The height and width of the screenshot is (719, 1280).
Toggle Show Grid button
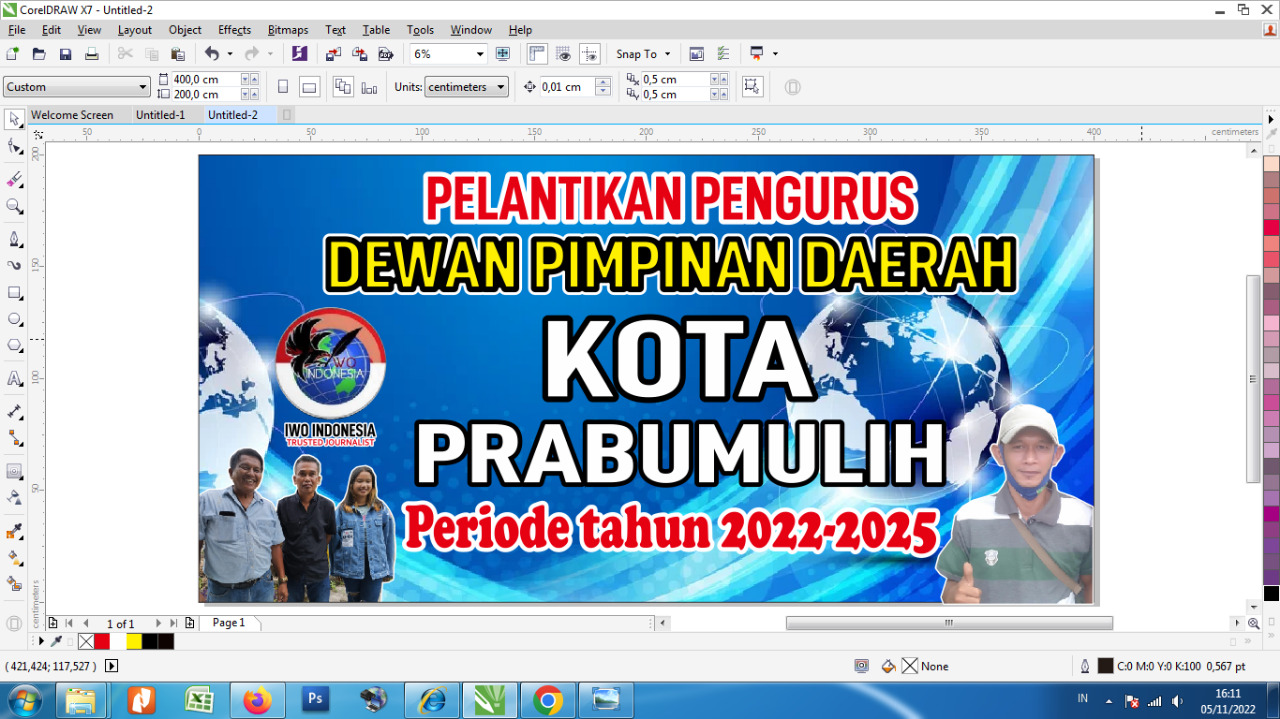564,54
